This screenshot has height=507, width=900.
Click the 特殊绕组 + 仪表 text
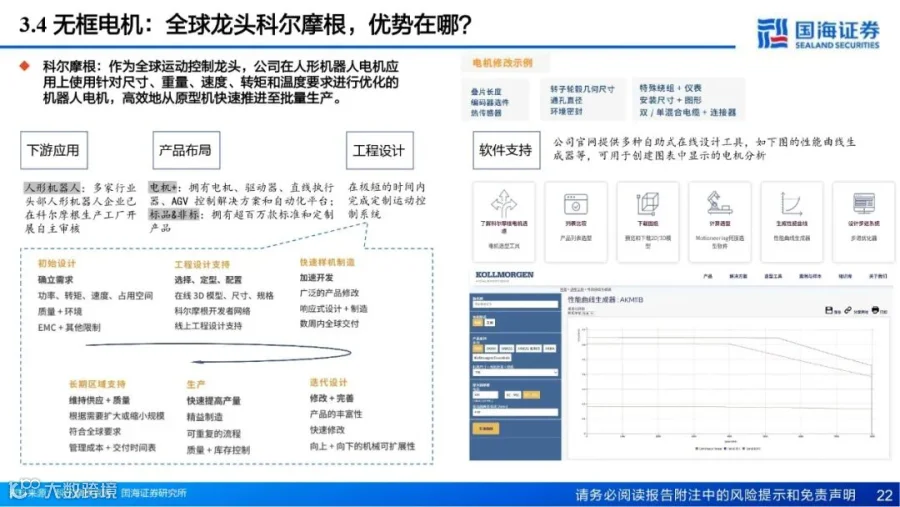click(x=670, y=88)
